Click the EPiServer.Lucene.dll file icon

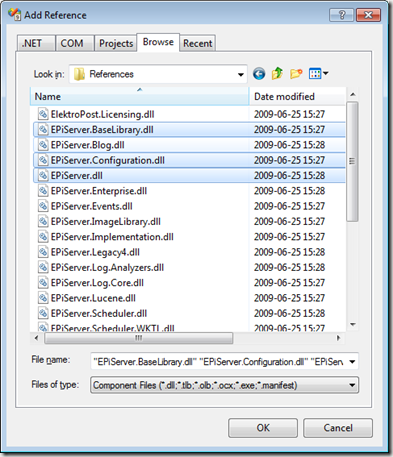(x=43, y=298)
